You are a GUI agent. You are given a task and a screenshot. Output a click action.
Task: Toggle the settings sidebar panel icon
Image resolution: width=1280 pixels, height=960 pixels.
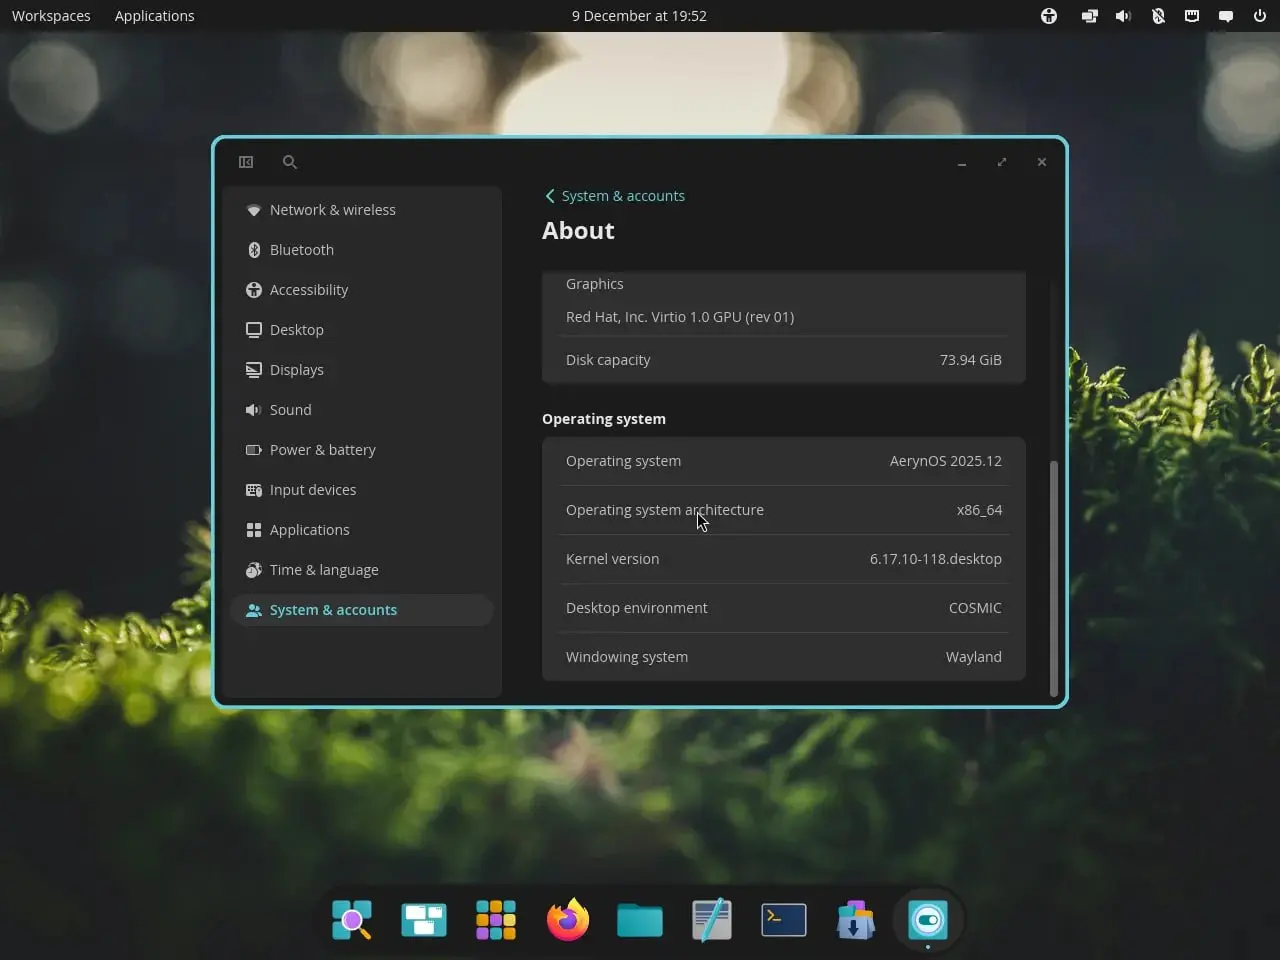[246, 162]
